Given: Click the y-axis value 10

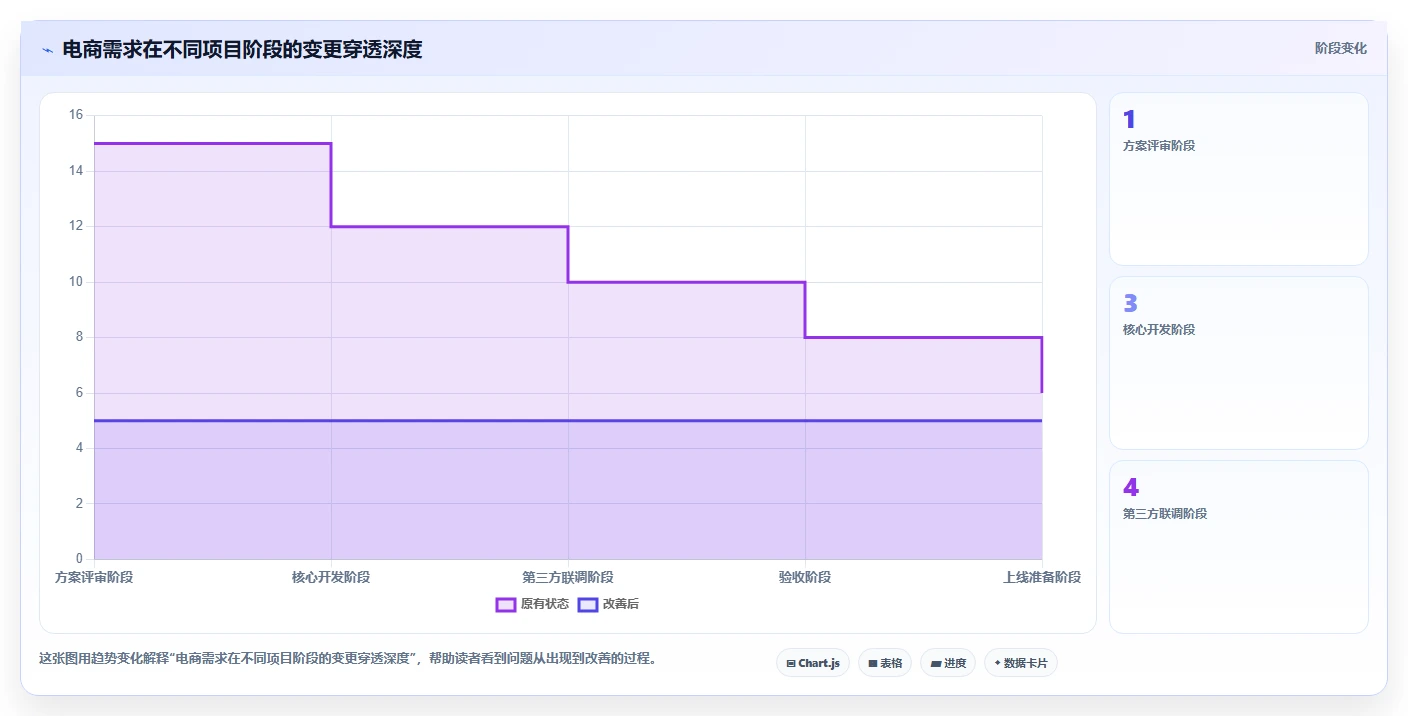Looking at the screenshot, I should point(76,282).
